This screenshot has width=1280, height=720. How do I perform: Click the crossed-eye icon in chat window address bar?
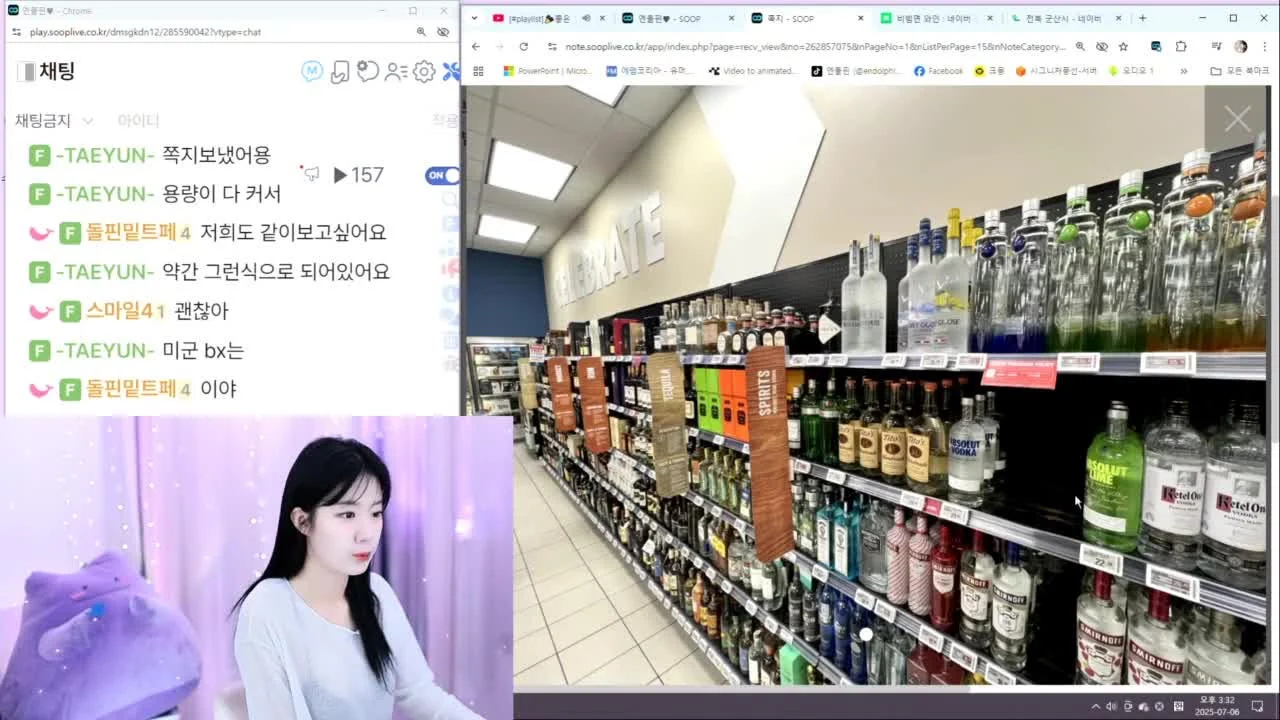[x=443, y=32]
